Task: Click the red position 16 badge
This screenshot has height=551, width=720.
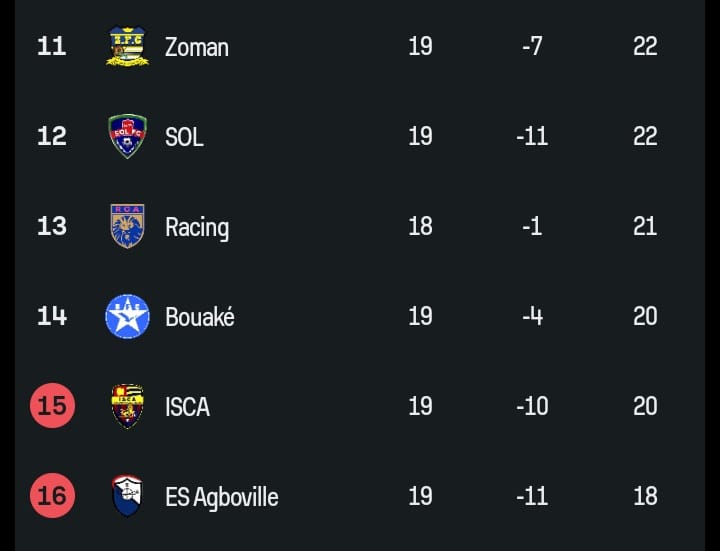Action: coord(52,496)
